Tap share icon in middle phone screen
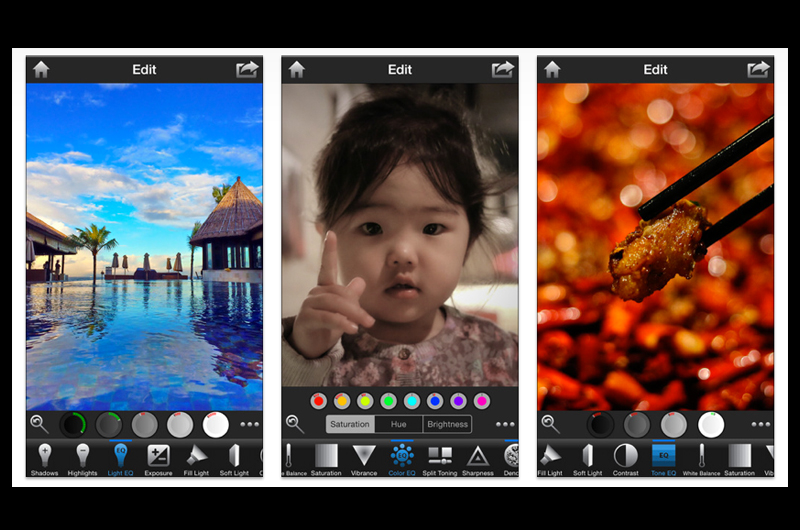The image size is (800, 530). [503, 69]
